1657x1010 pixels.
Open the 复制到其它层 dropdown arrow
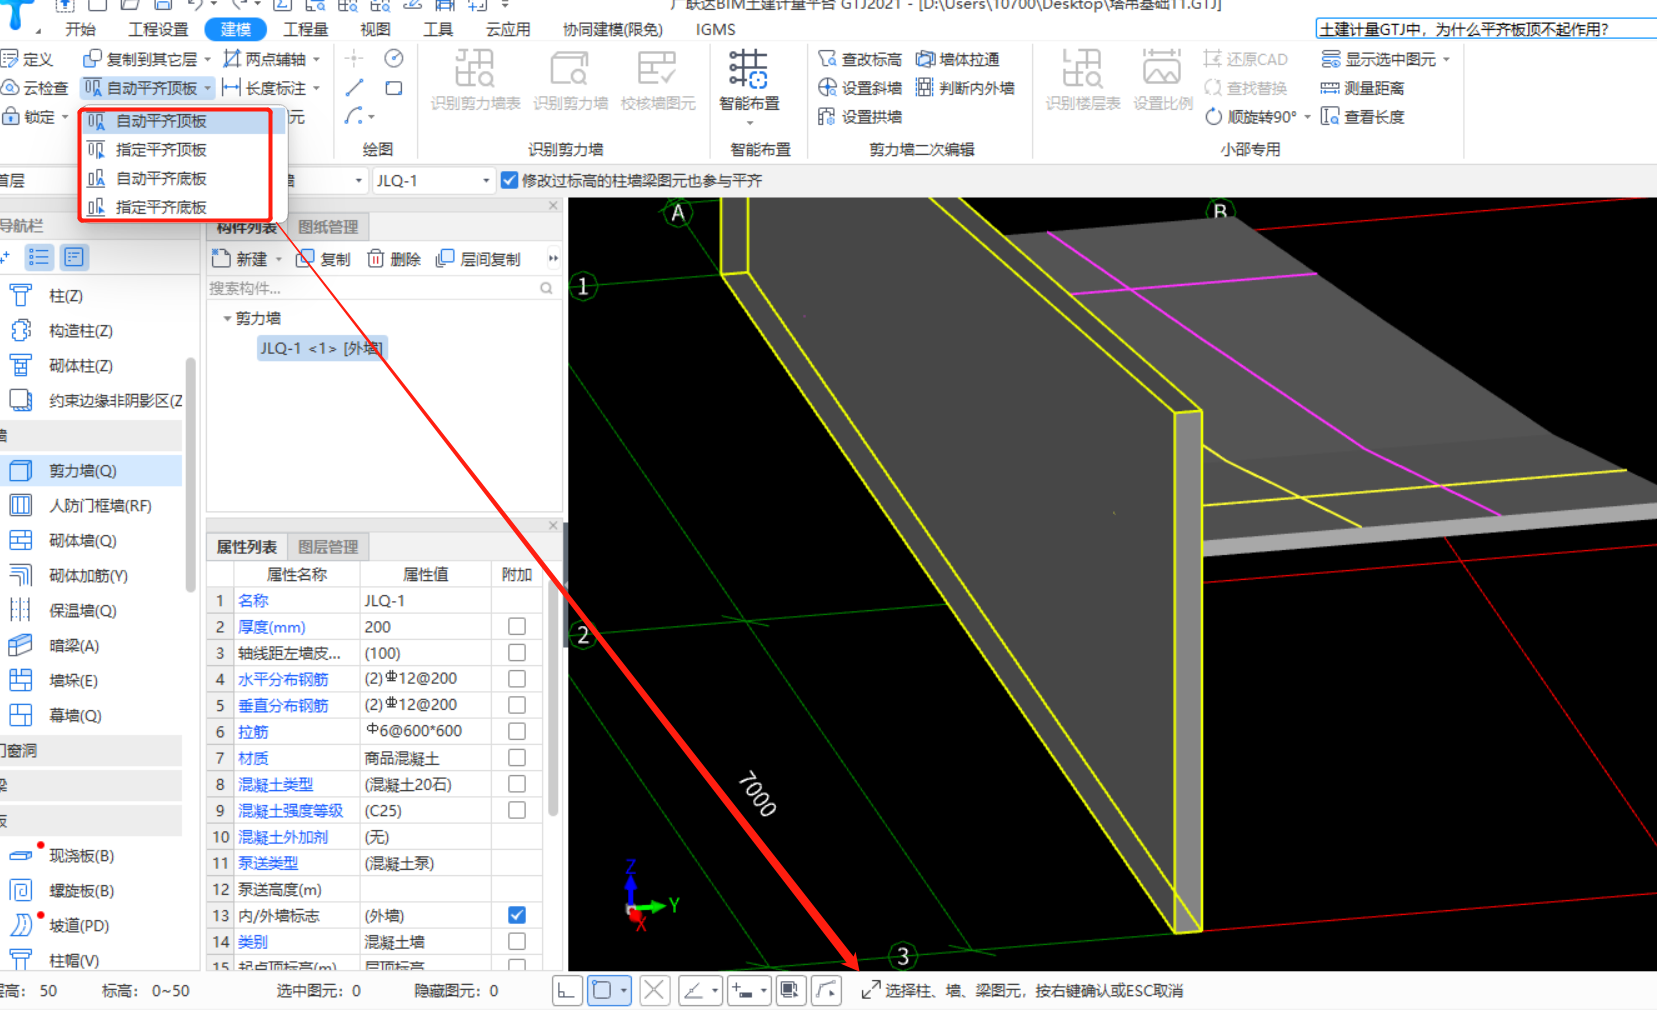[x=207, y=59]
